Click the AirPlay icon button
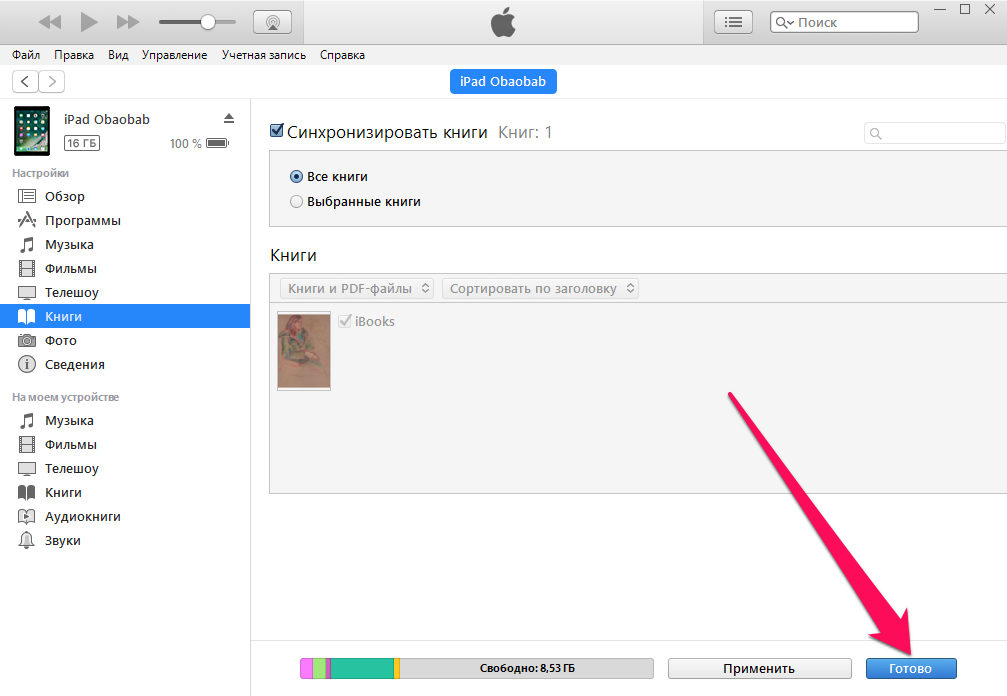The width and height of the screenshot is (1007, 696). pyautogui.click(x=273, y=22)
